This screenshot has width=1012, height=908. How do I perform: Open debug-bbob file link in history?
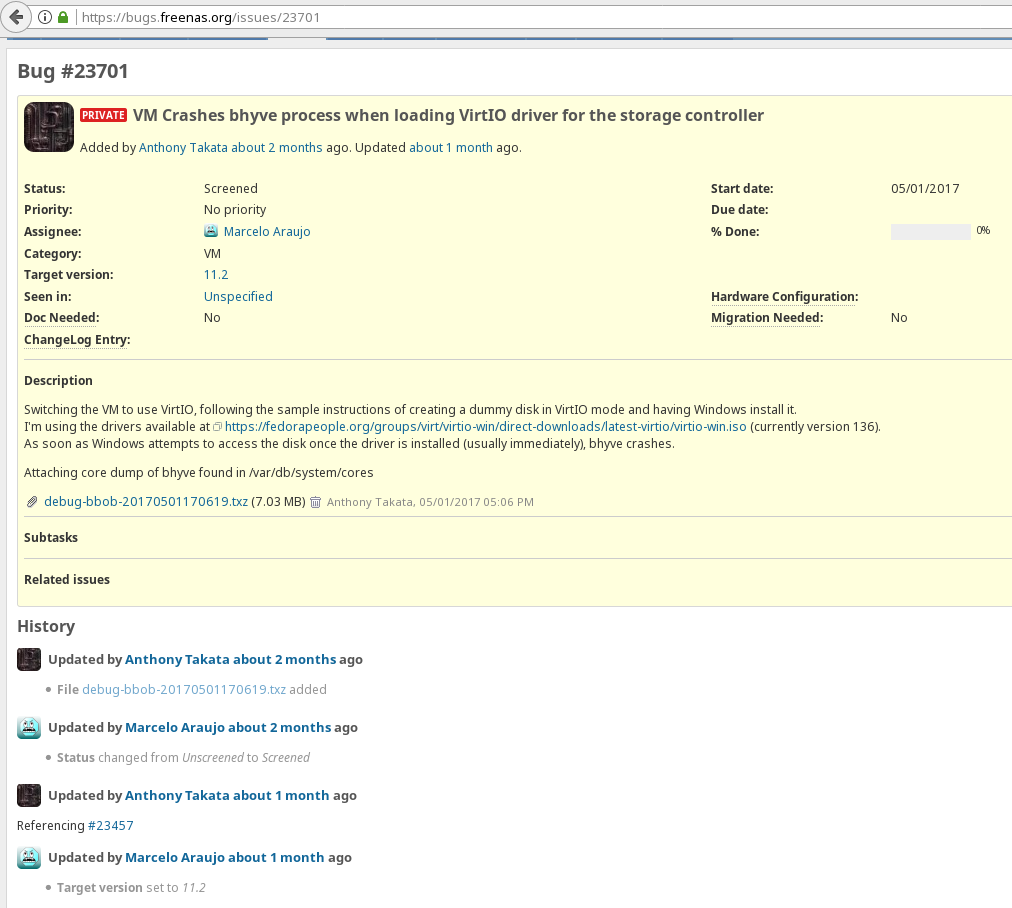tap(184, 689)
